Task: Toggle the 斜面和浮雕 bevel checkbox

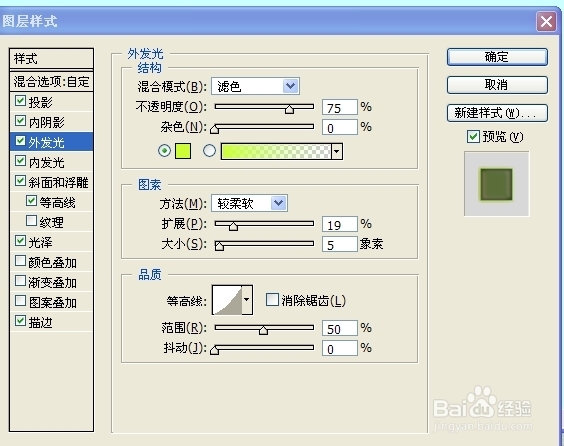Action: coord(20,181)
